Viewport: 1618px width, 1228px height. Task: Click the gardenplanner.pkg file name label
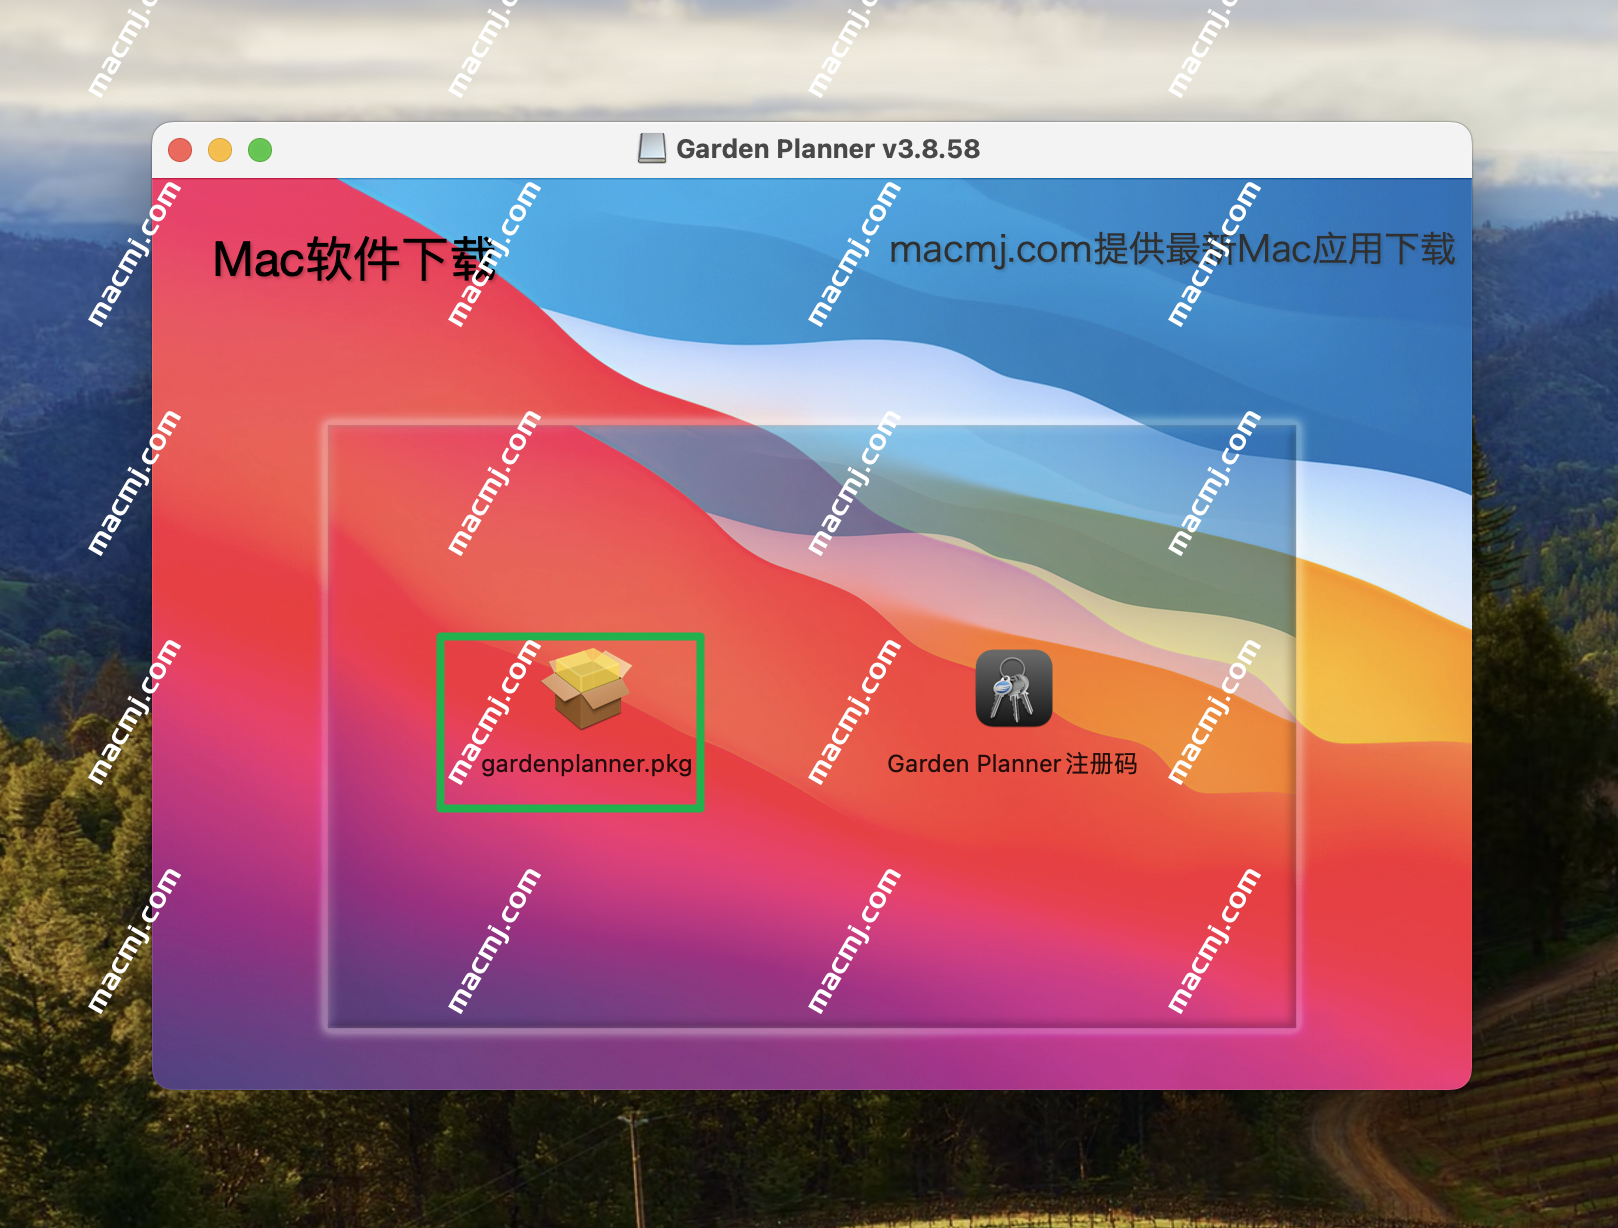pos(586,764)
